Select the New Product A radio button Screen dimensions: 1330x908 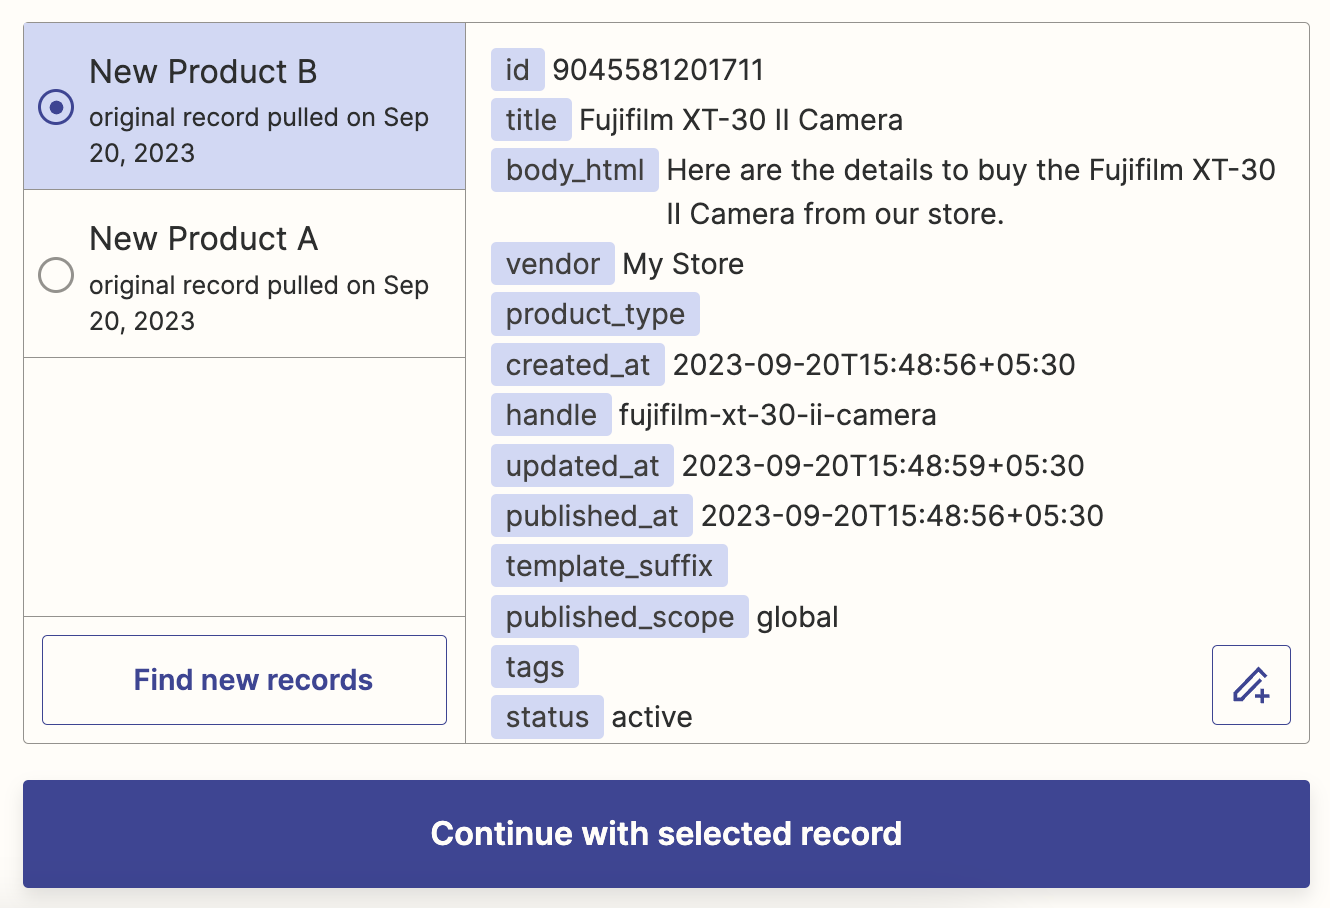(x=56, y=275)
